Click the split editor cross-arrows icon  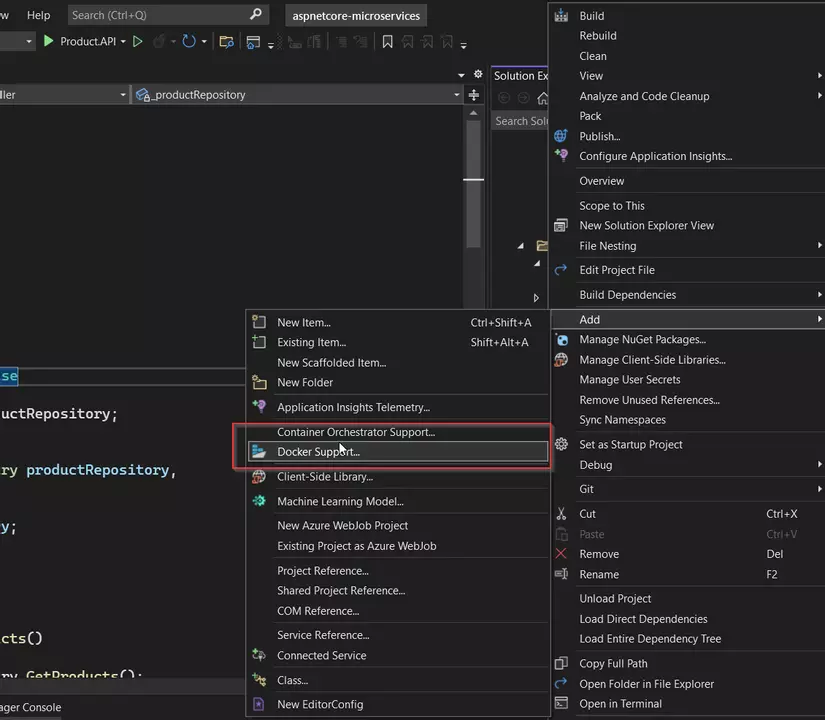coord(474,95)
